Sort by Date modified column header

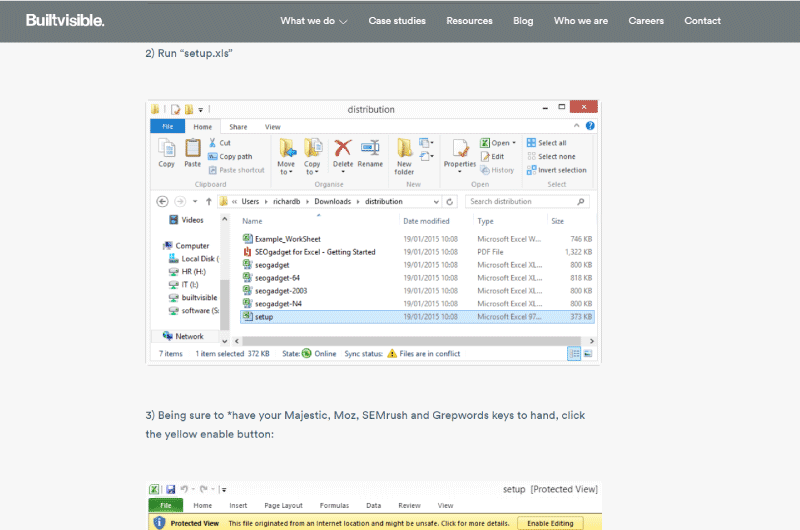click(426, 221)
